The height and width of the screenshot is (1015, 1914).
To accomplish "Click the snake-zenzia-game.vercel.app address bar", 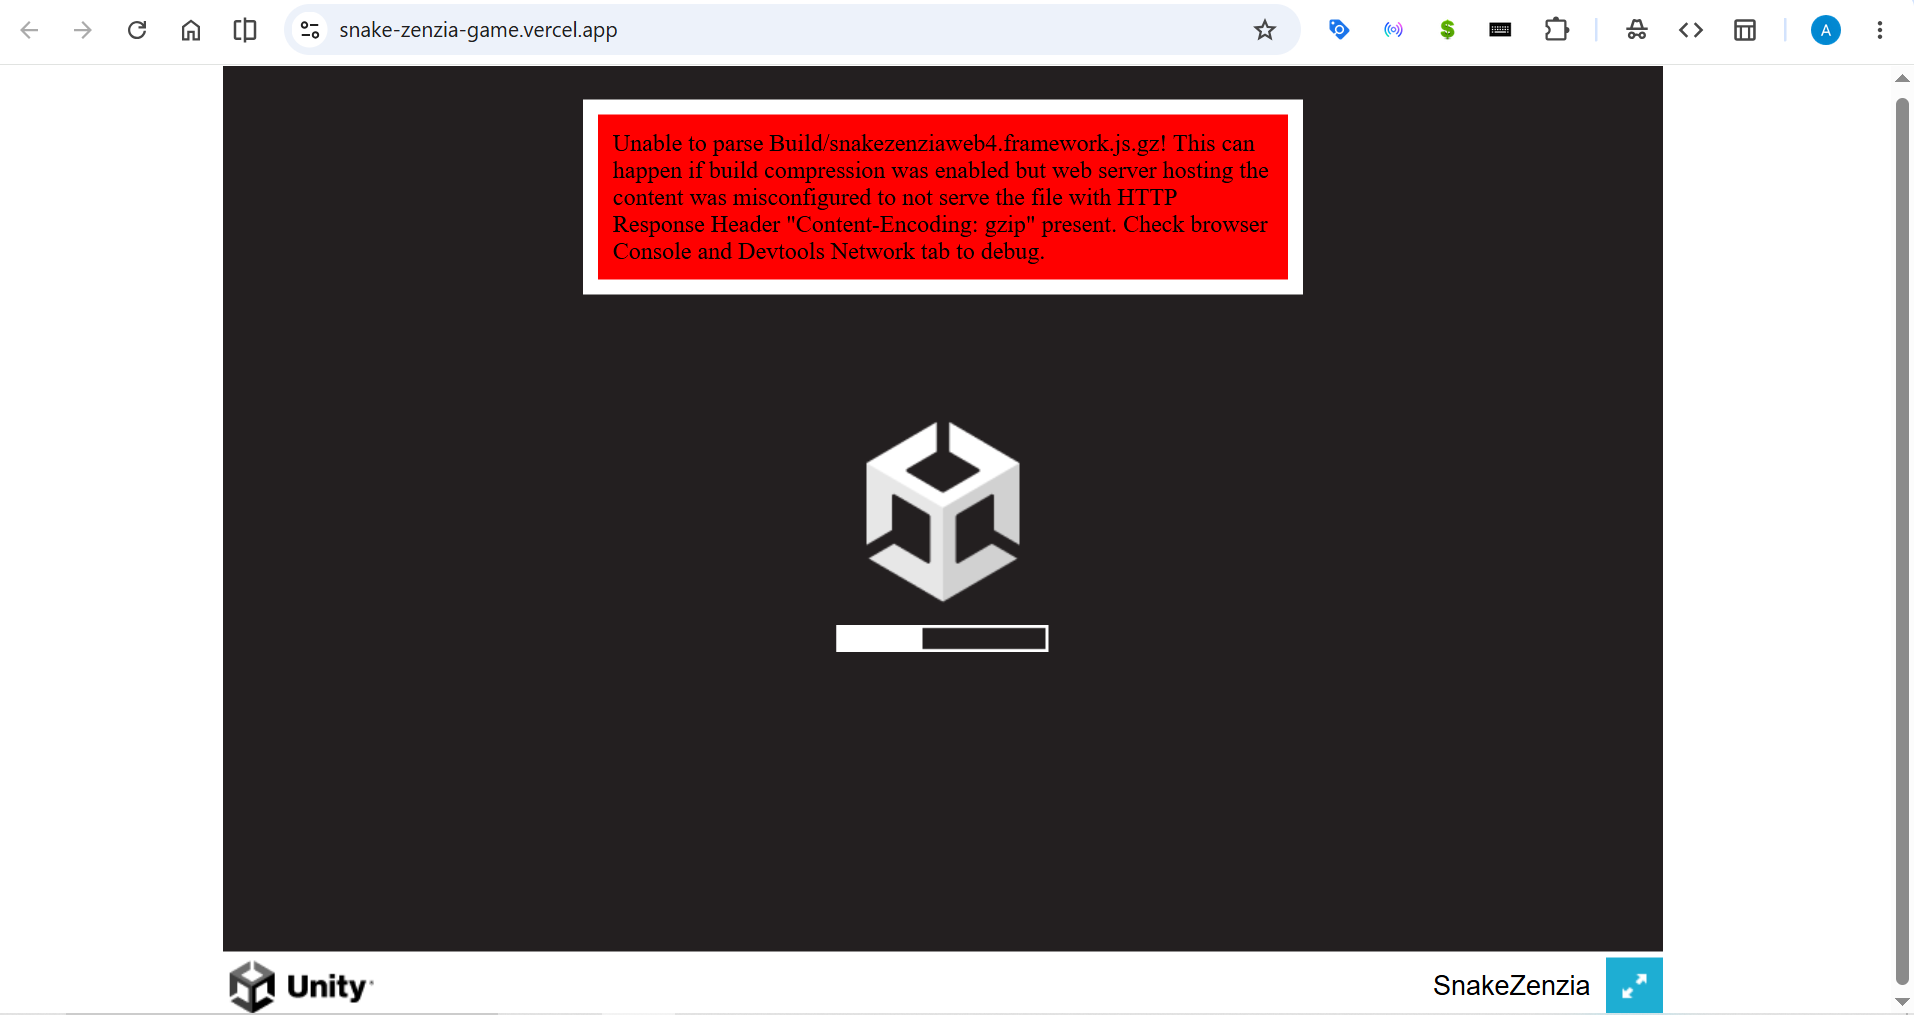I will 790,30.
